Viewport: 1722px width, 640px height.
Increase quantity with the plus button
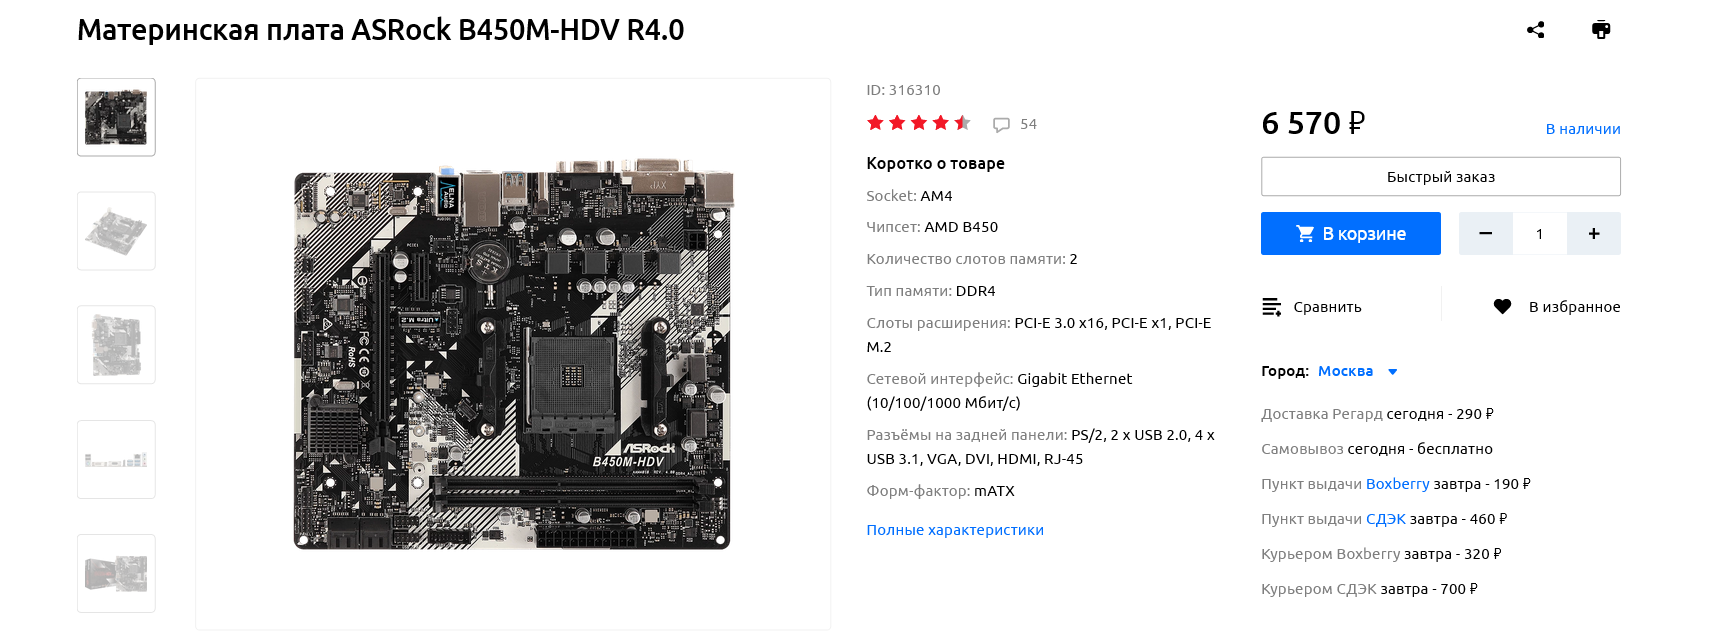click(1594, 234)
